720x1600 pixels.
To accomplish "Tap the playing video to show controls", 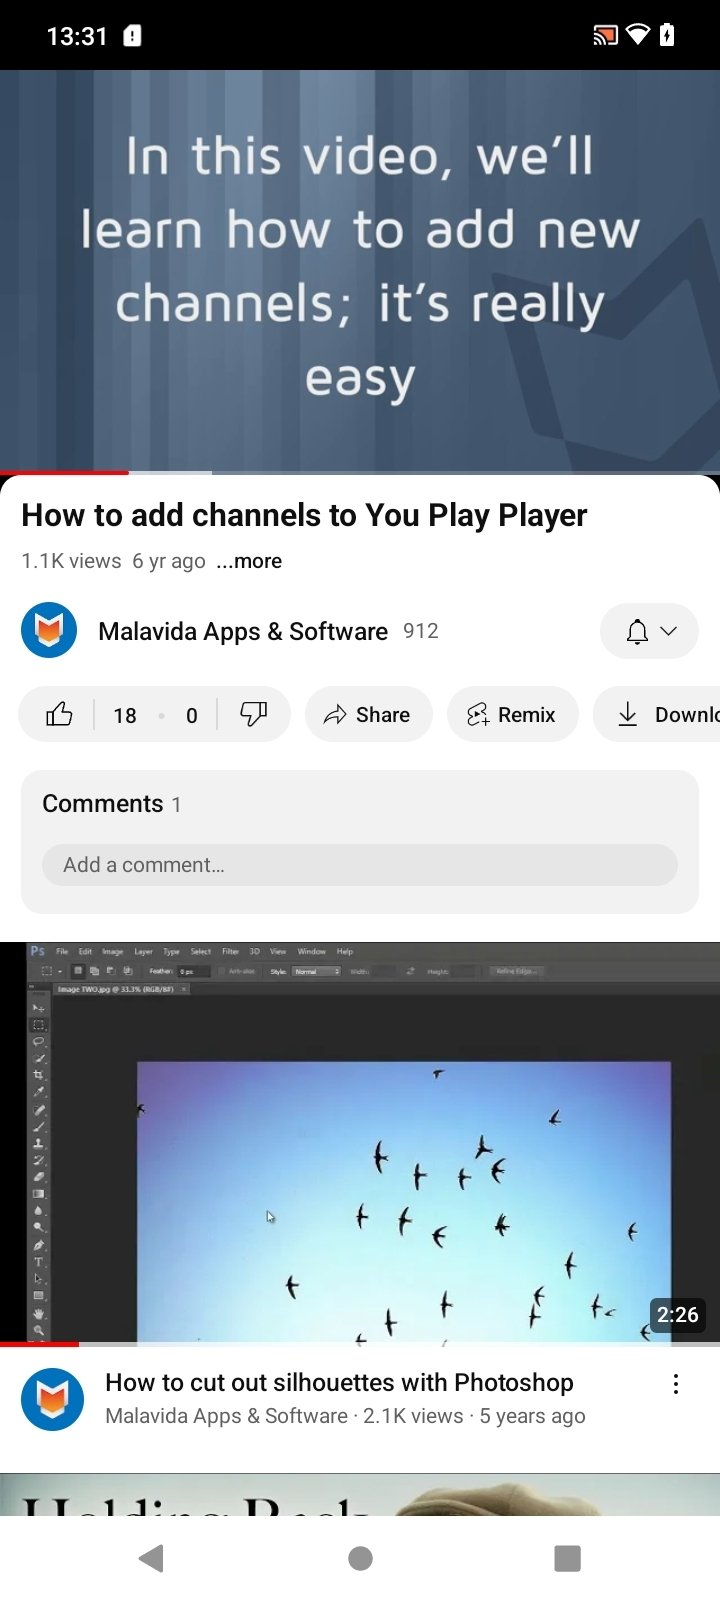I will click(x=360, y=270).
